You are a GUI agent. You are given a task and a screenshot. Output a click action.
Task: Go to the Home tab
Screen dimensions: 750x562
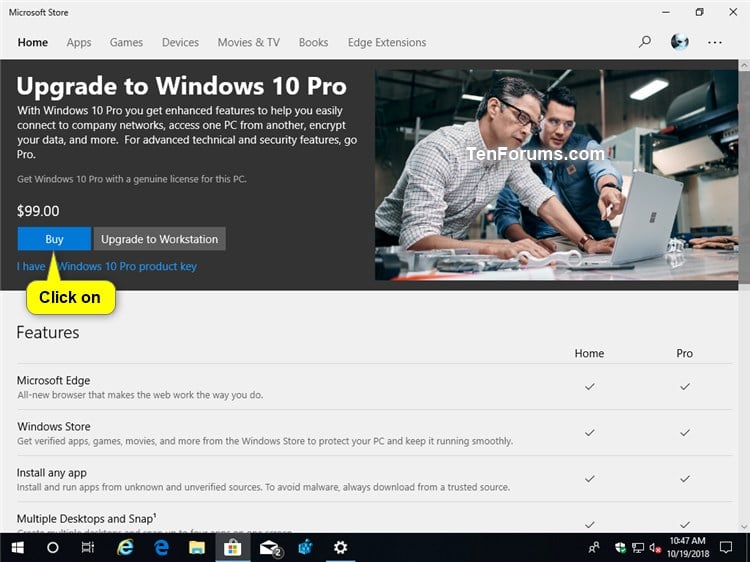click(33, 43)
